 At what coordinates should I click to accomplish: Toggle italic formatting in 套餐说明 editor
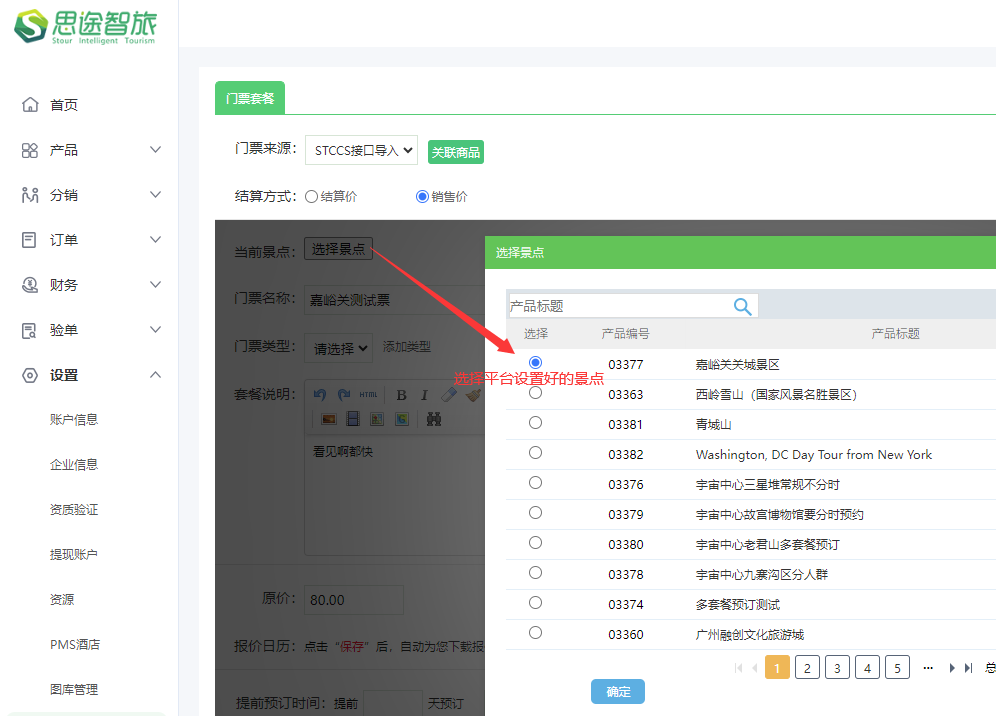(x=424, y=395)
